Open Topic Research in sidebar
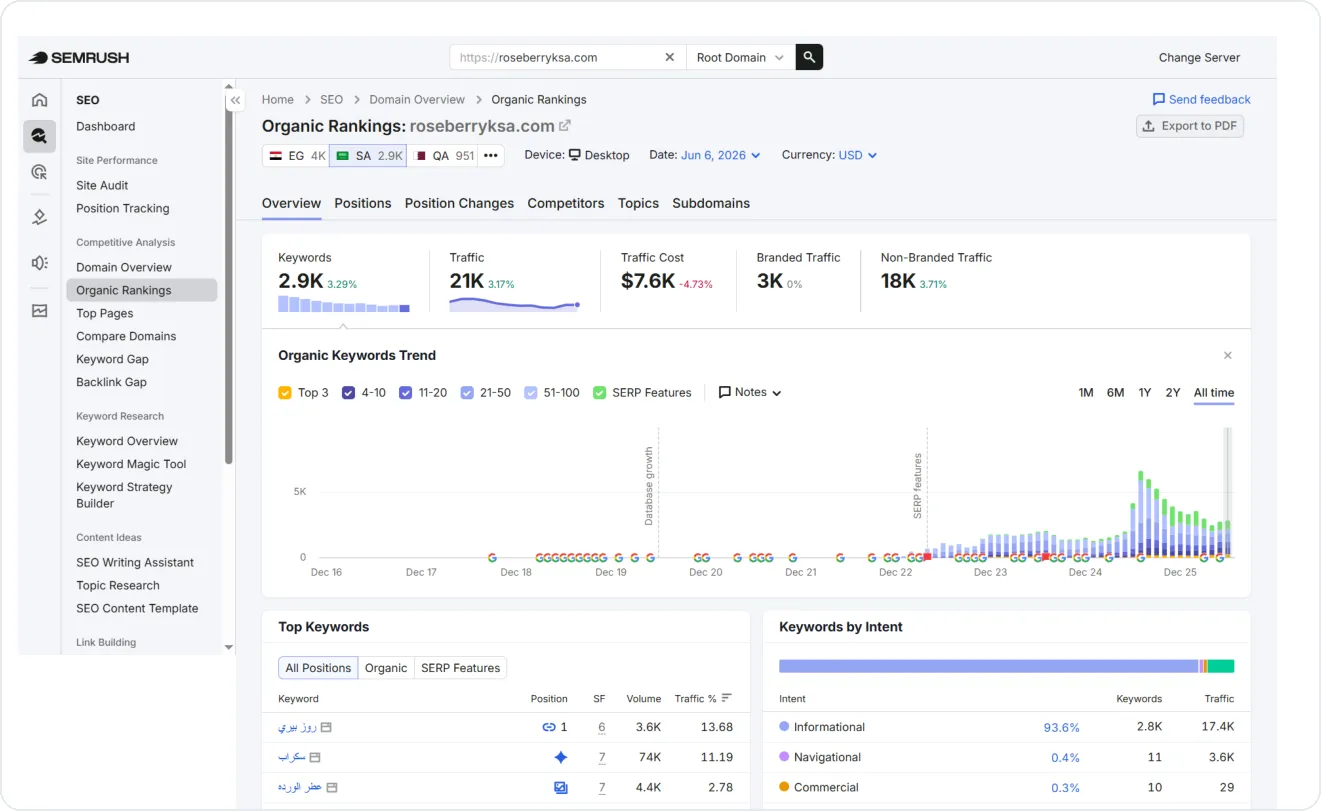 (118, 585)
